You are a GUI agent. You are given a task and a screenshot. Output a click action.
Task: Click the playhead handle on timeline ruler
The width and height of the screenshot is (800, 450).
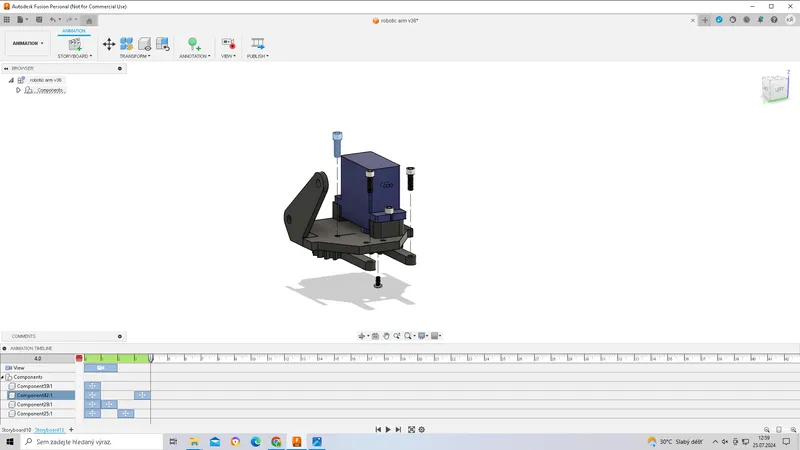[151, 358]
